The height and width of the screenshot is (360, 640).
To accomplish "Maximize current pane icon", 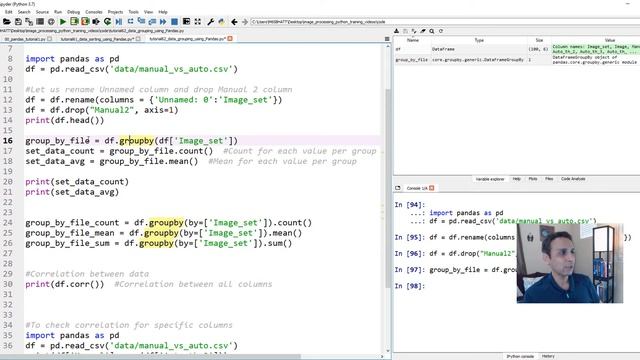I will [186, 22].
